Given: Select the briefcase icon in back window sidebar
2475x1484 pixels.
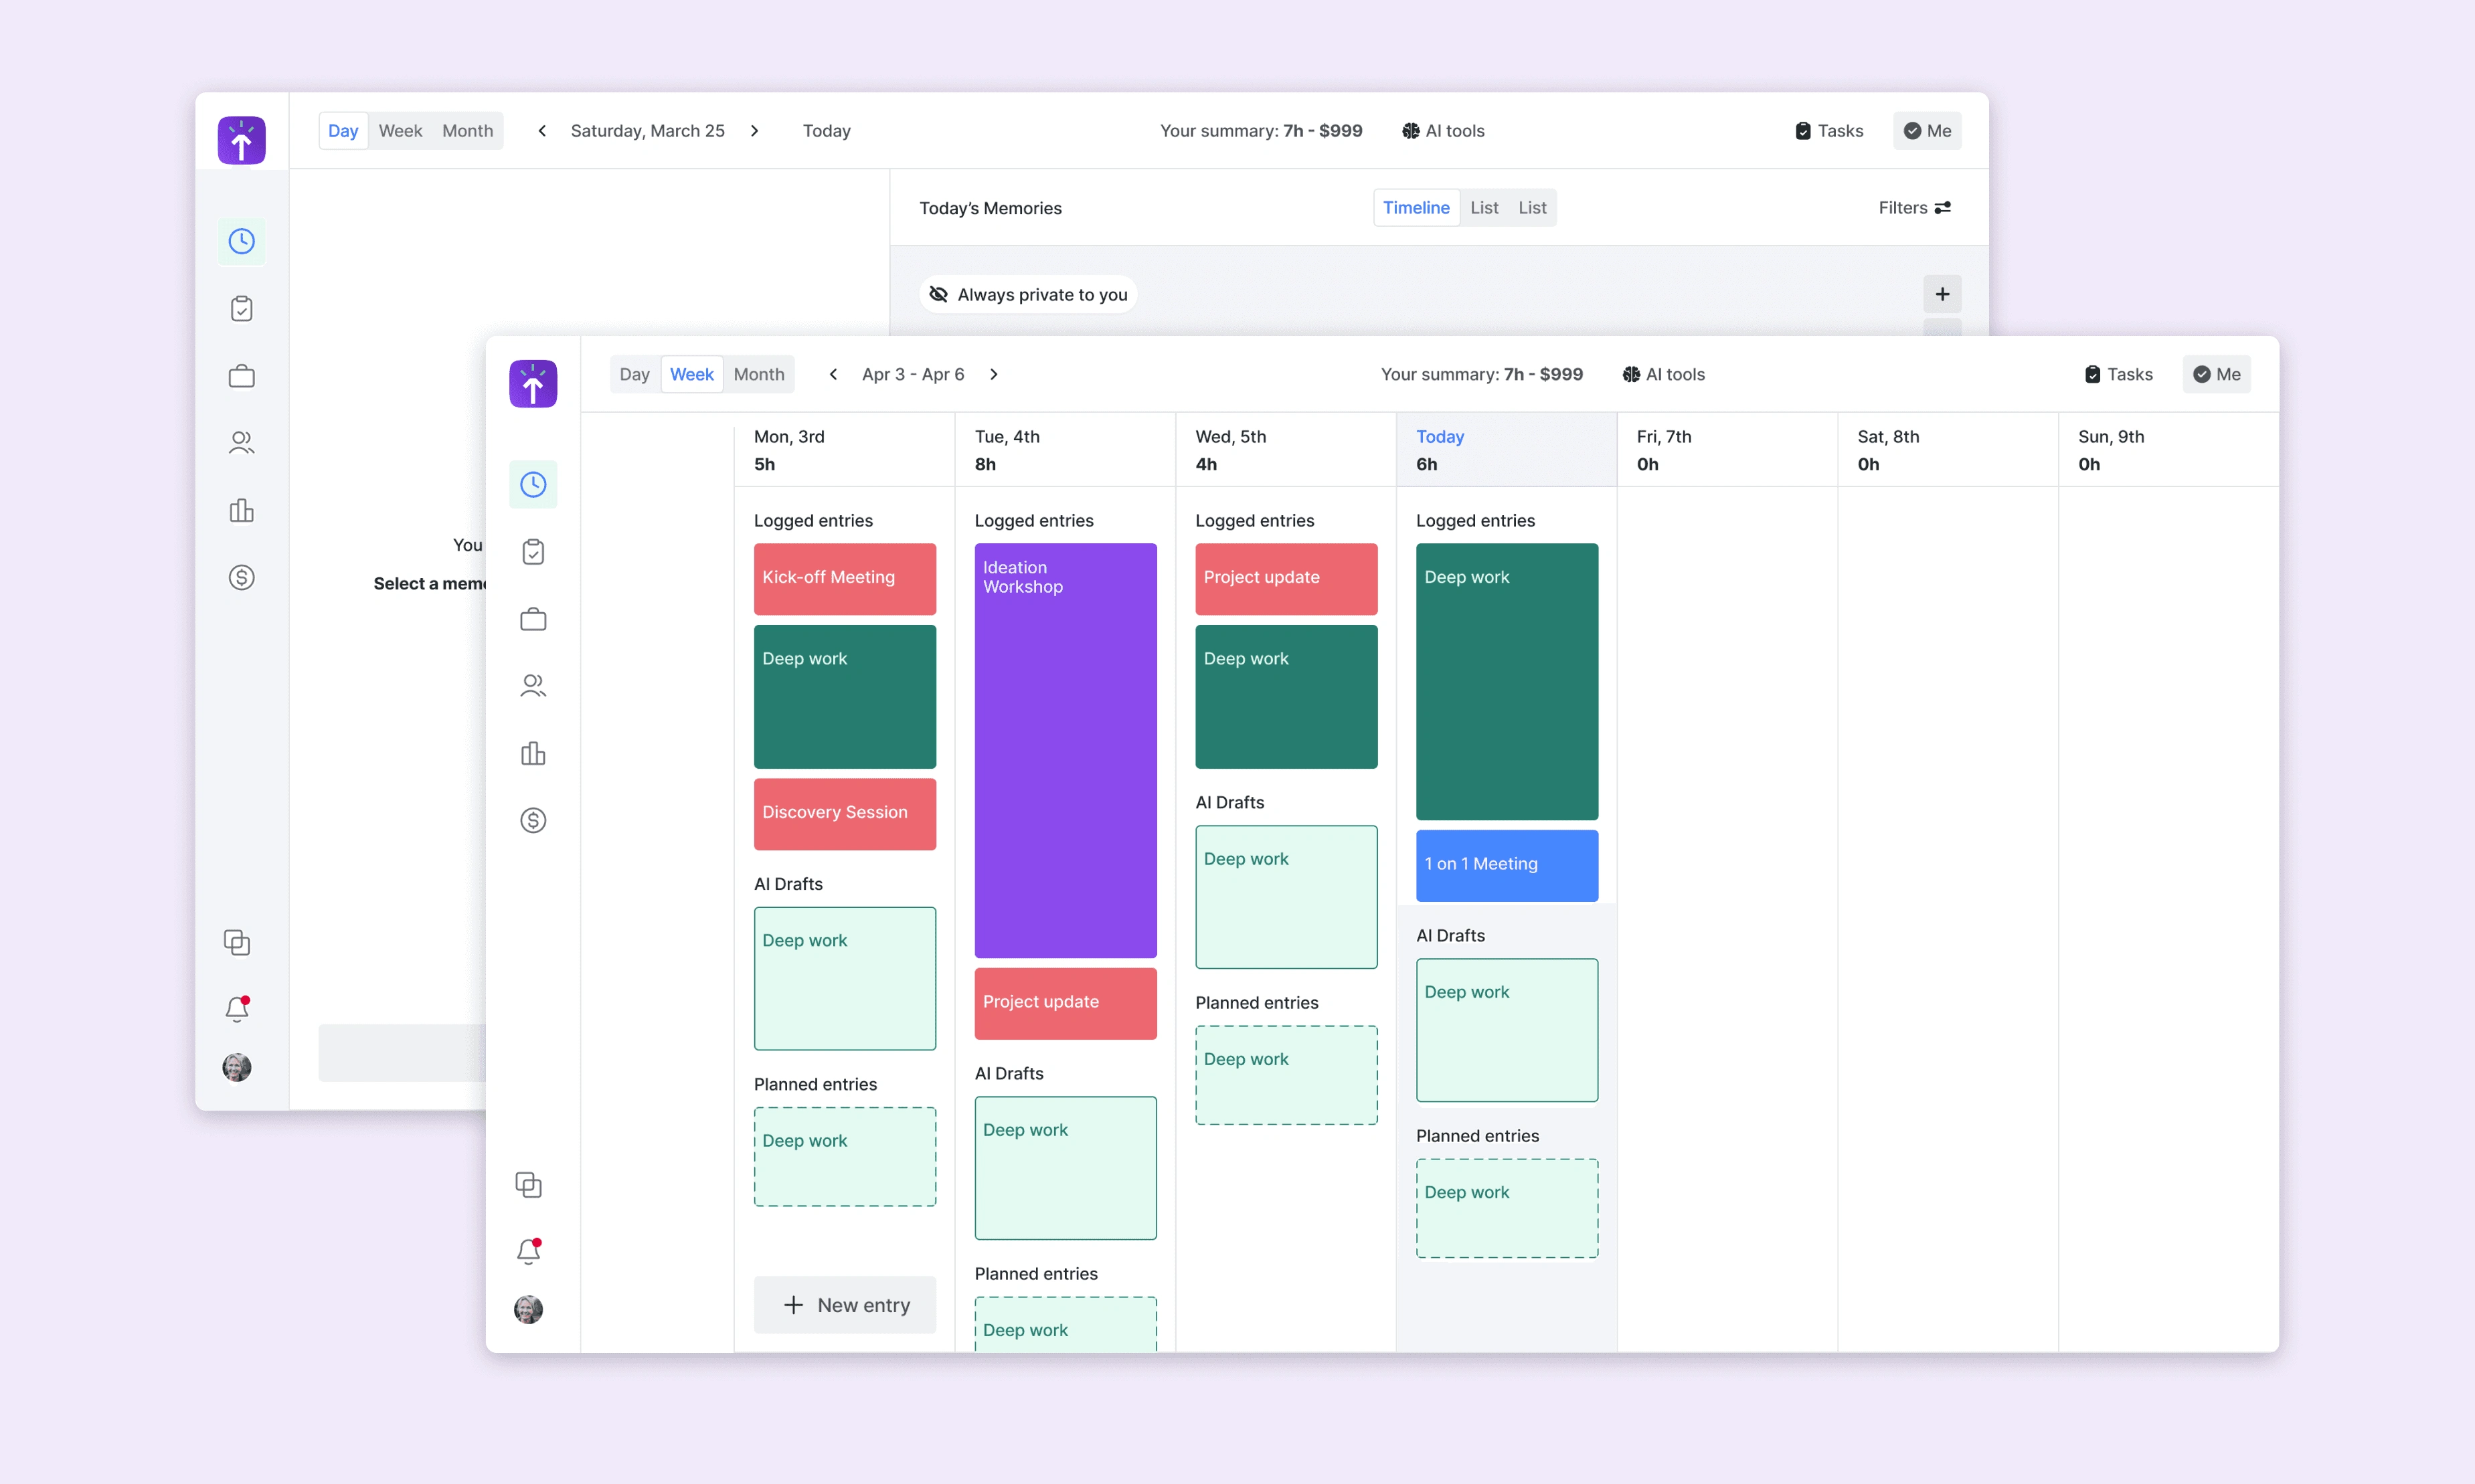Looking at the screenshot, I should (242, 376).
